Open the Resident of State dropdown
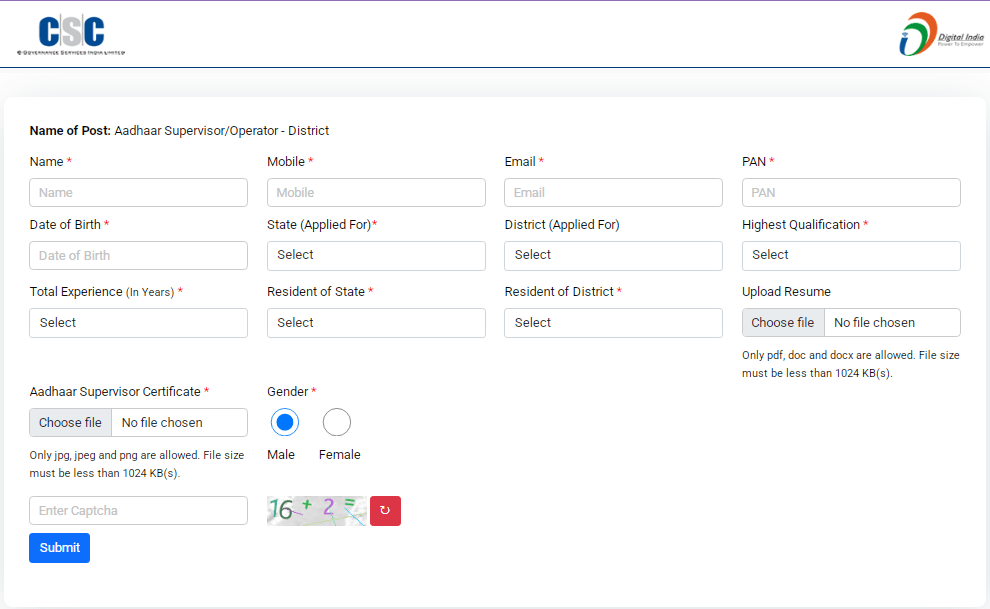This screenshot has height=609, width=990. [376, 323]
